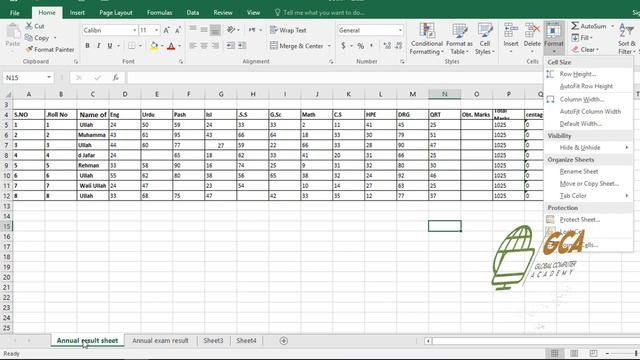Screen dimensions: 640x360
Task: Switch to Page Layout view icon
Action: click(574, 353)
